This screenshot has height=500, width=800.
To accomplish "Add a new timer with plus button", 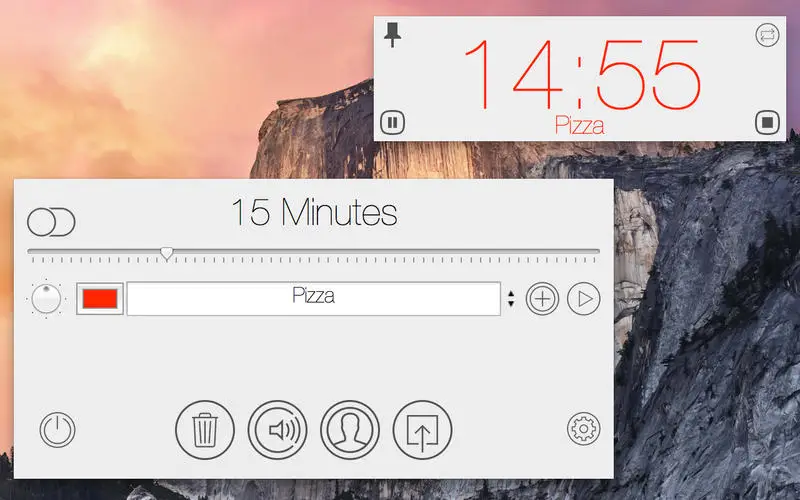I will 542,298.
